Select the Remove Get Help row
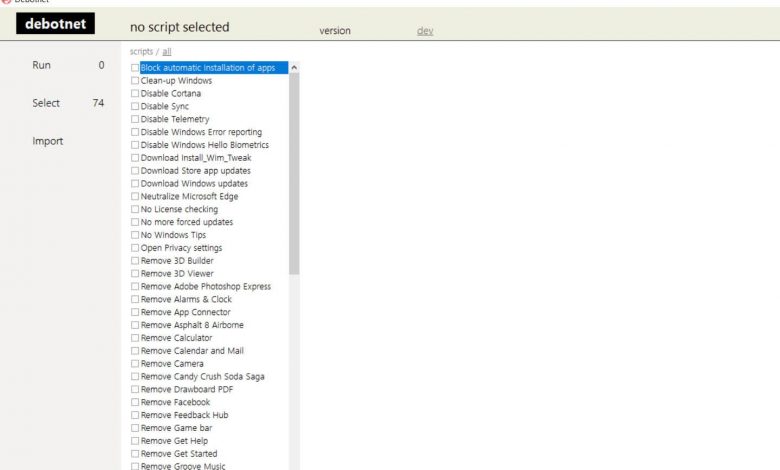Screen dimensions: 780x470 [x=174, y=441]
